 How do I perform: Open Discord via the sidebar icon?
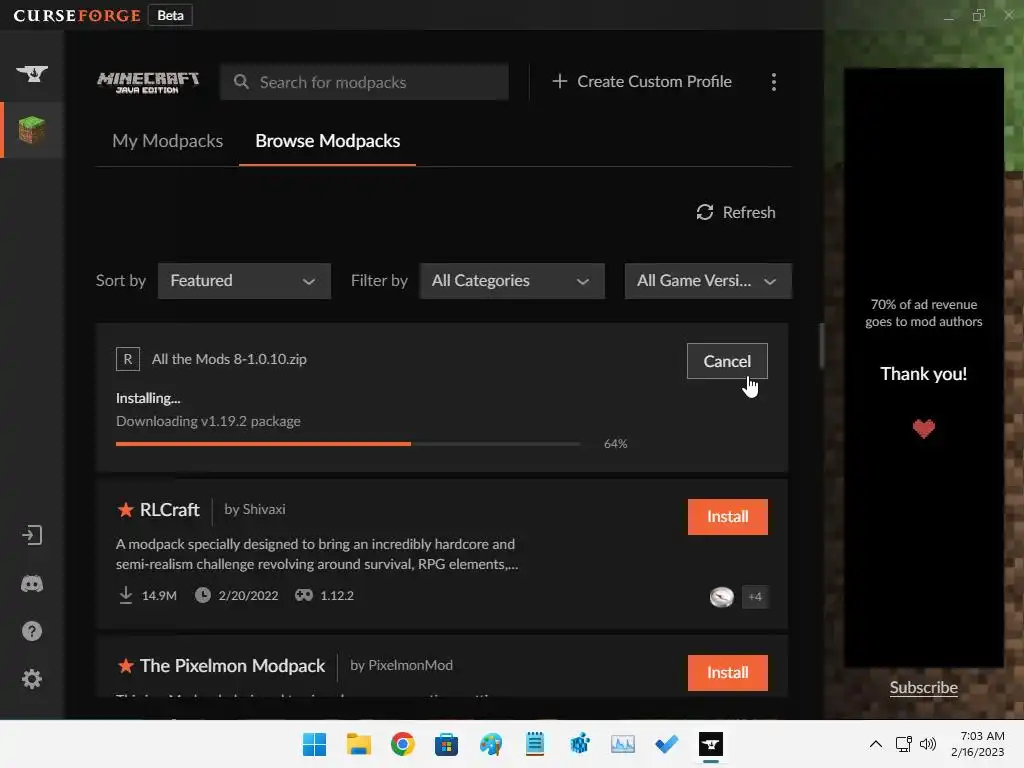click(x=31, y=583)
